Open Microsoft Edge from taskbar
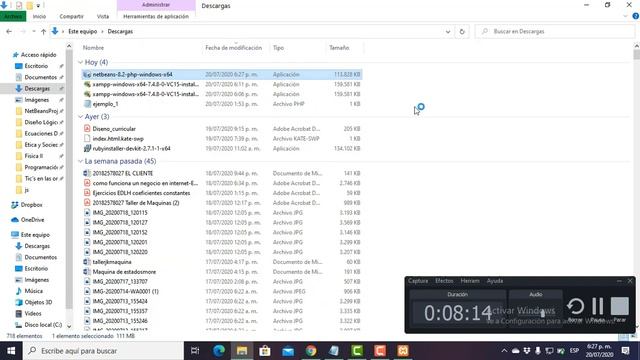 pyautogui.click(x=219, y=351)
